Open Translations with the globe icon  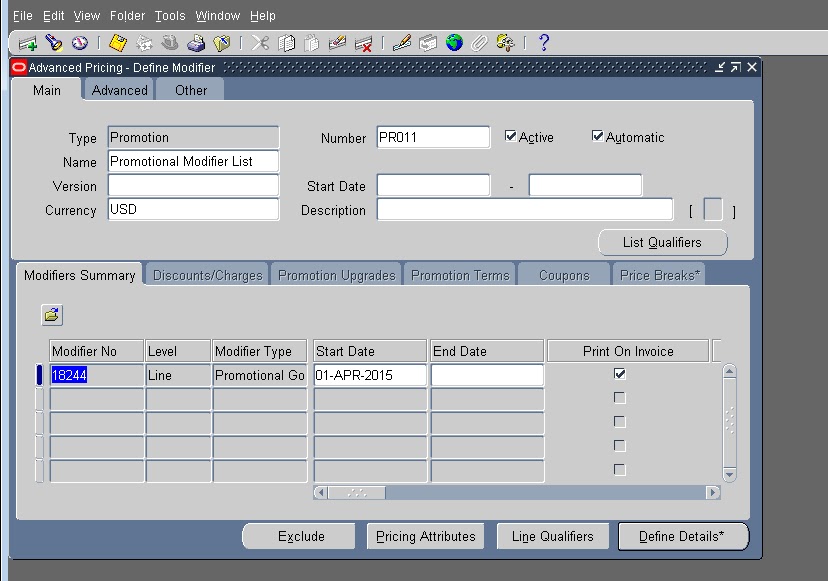coord(454,43)
